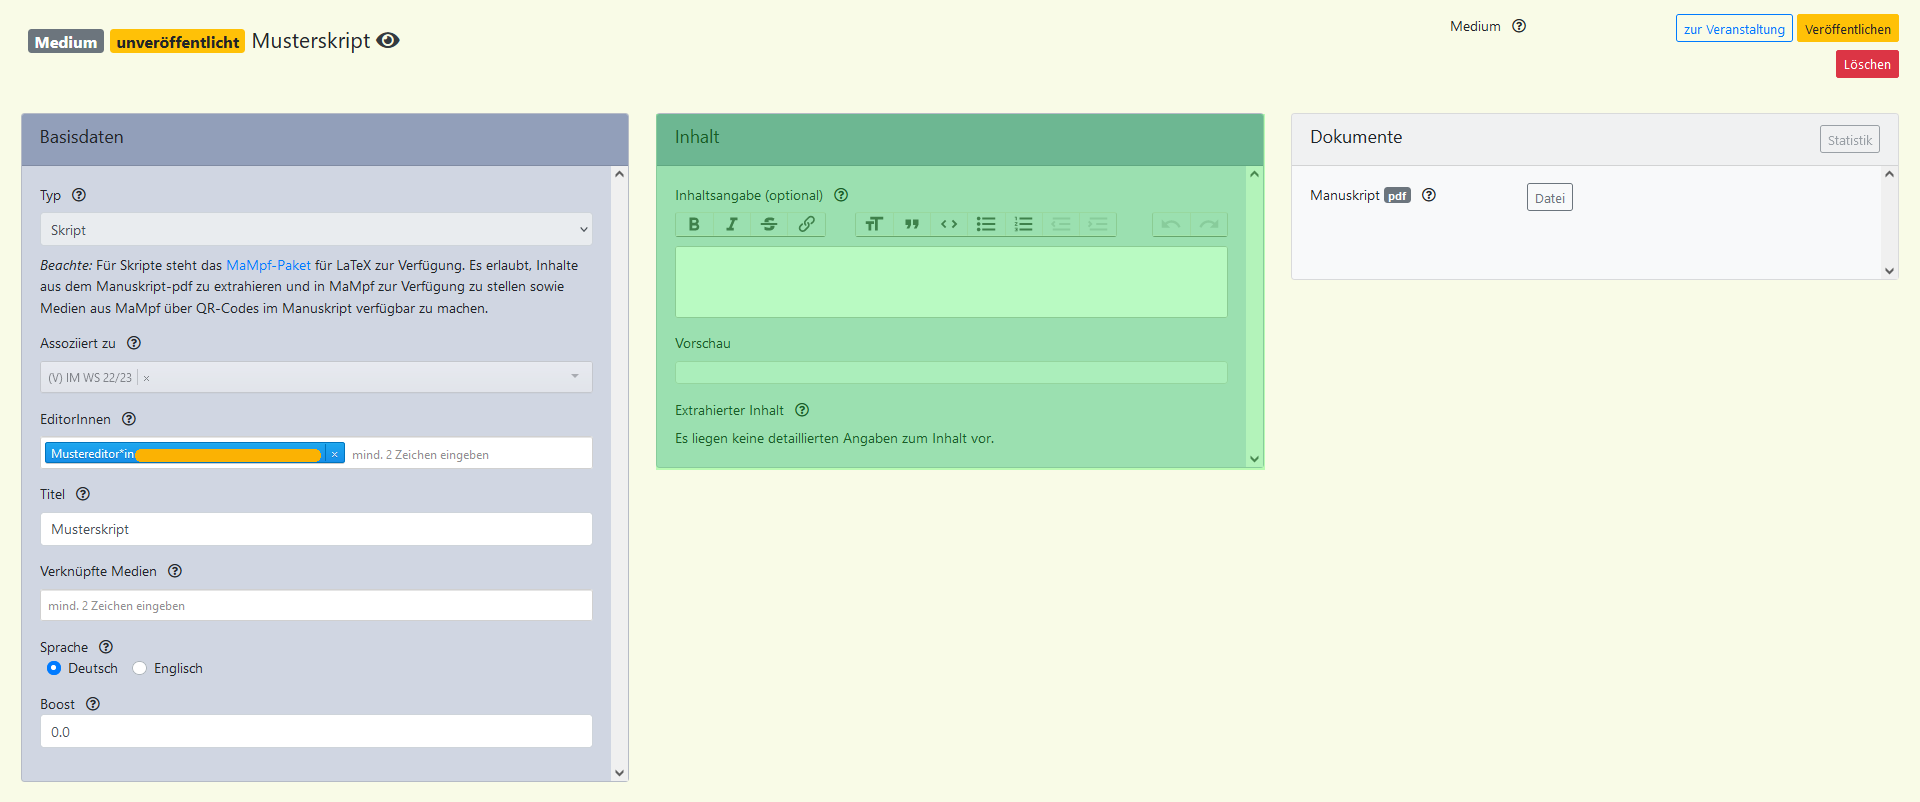Screen dimensions: 1920x802
Task: Toggle bold formatting in the Inhaltsangabe editor
Action: [694, 224]
